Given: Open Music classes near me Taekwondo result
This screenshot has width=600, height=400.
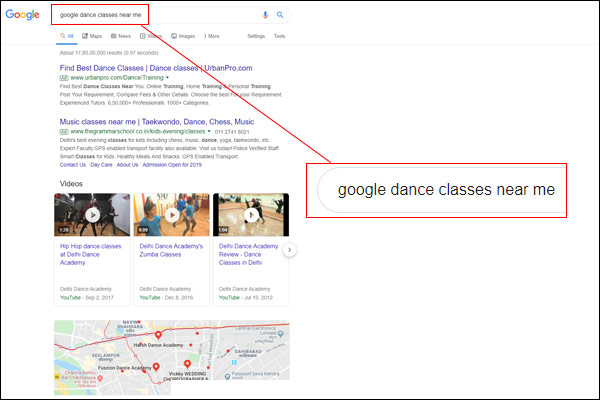Looking at the screenshot, I should click(x=157, y=122).
